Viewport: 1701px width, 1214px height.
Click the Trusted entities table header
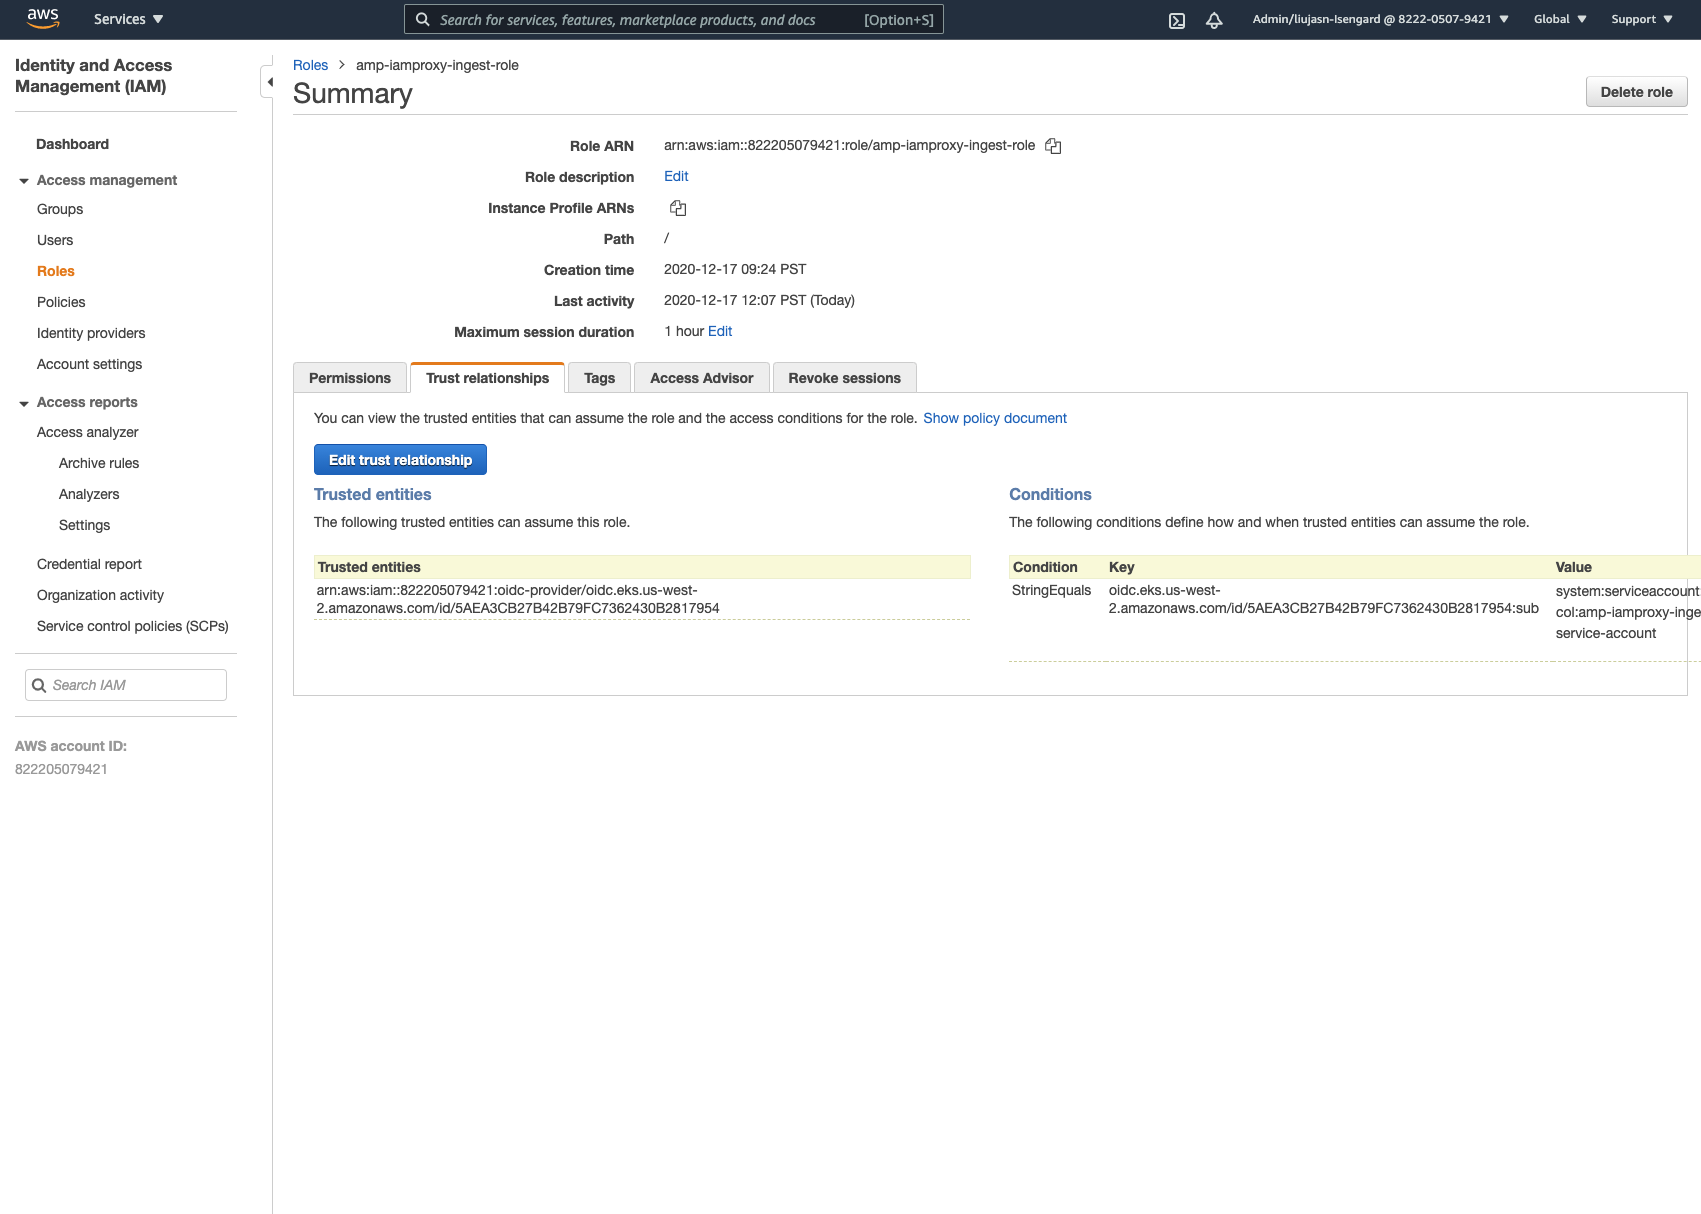tap(642, 567)
